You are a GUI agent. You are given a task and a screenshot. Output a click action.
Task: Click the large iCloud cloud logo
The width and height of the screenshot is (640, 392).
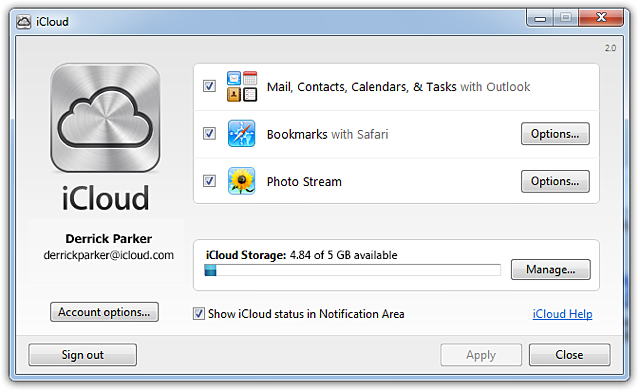click(x=105, y=118)
